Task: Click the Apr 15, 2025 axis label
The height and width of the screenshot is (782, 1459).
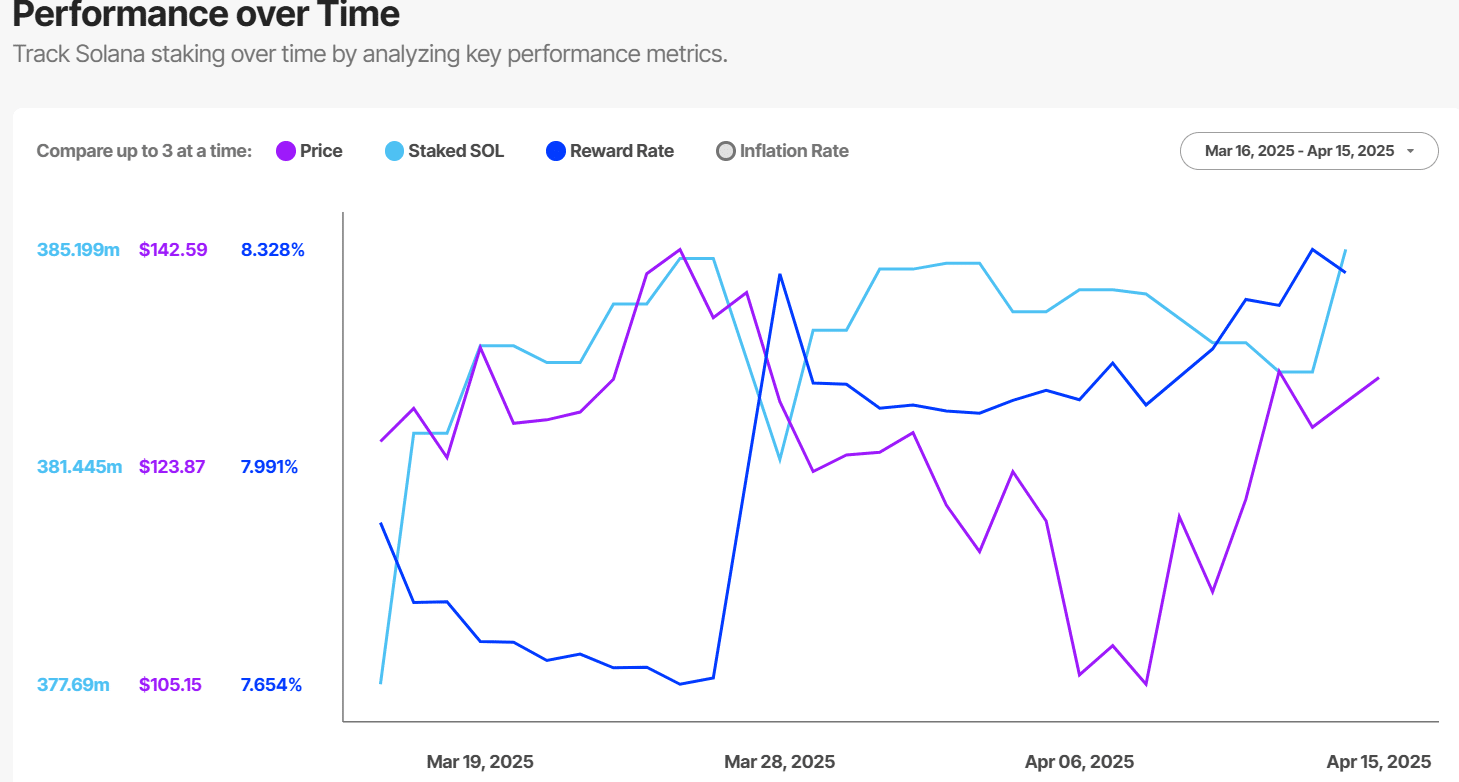Action: pyautogui.click(x=1379, y=762)
